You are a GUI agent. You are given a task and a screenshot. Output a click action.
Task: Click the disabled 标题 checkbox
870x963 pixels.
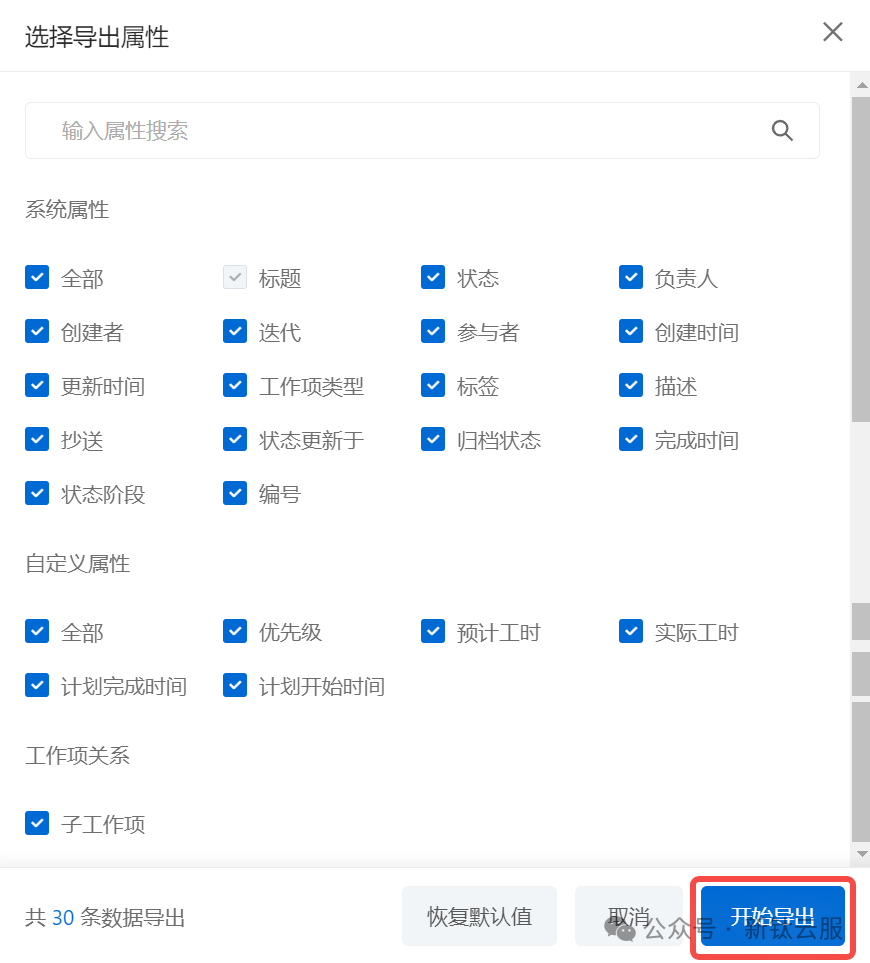tap(235, 278)
